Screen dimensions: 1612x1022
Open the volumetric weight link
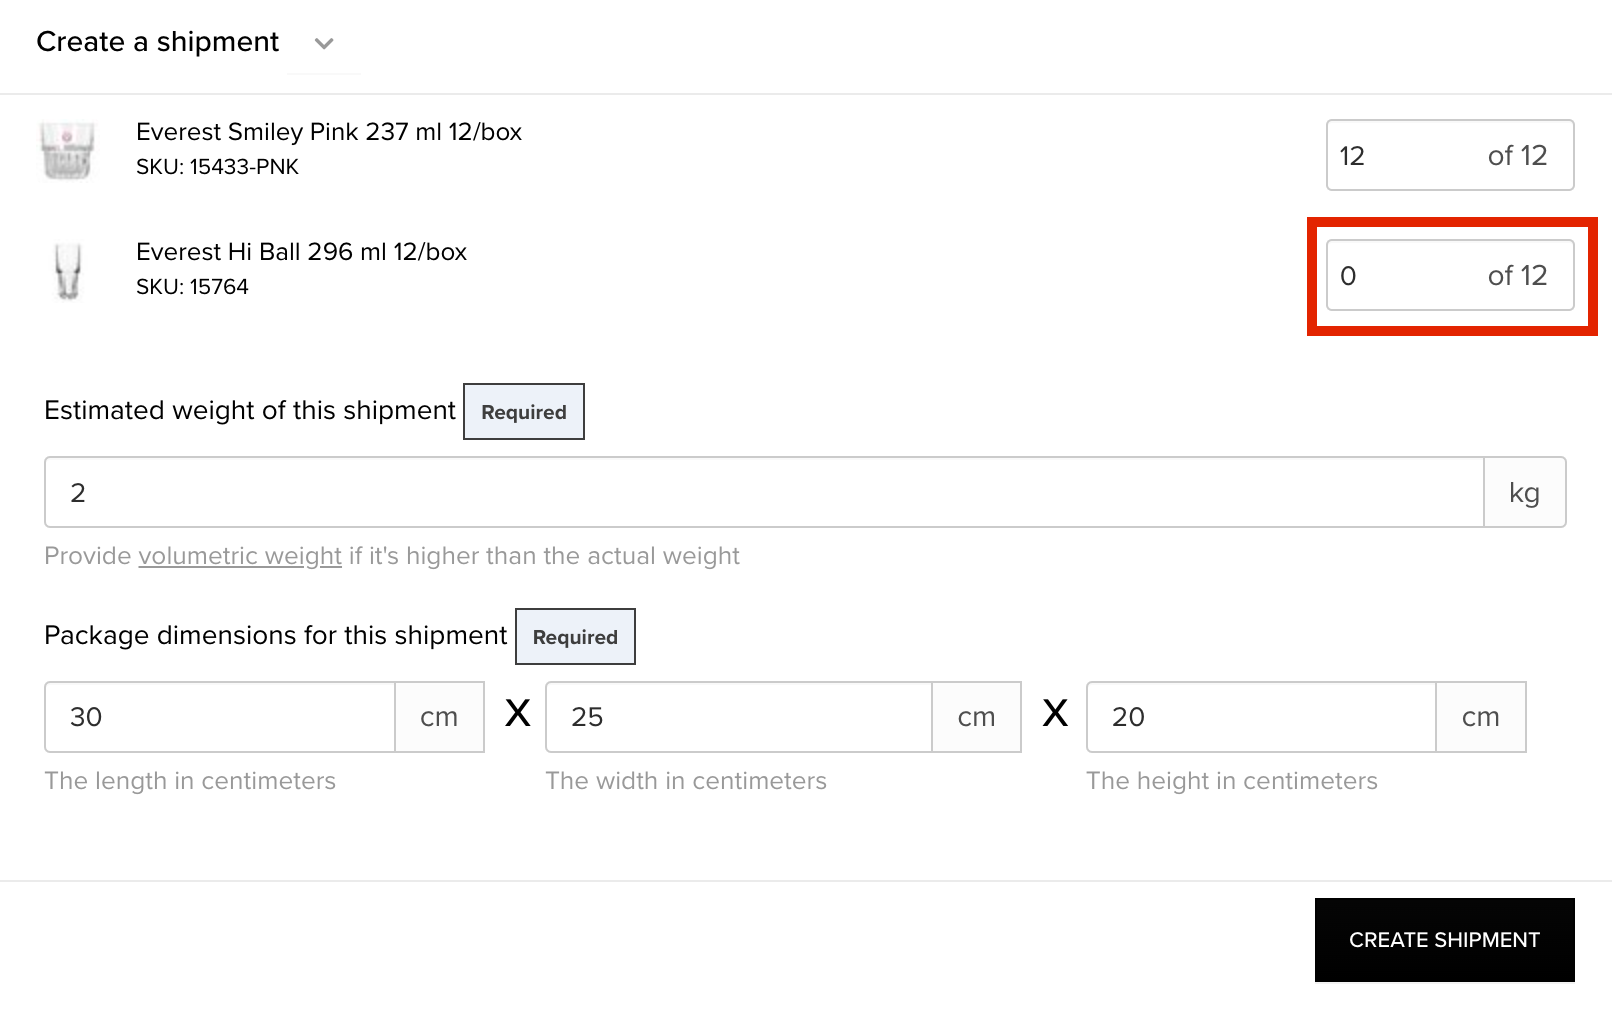point(240,556)
